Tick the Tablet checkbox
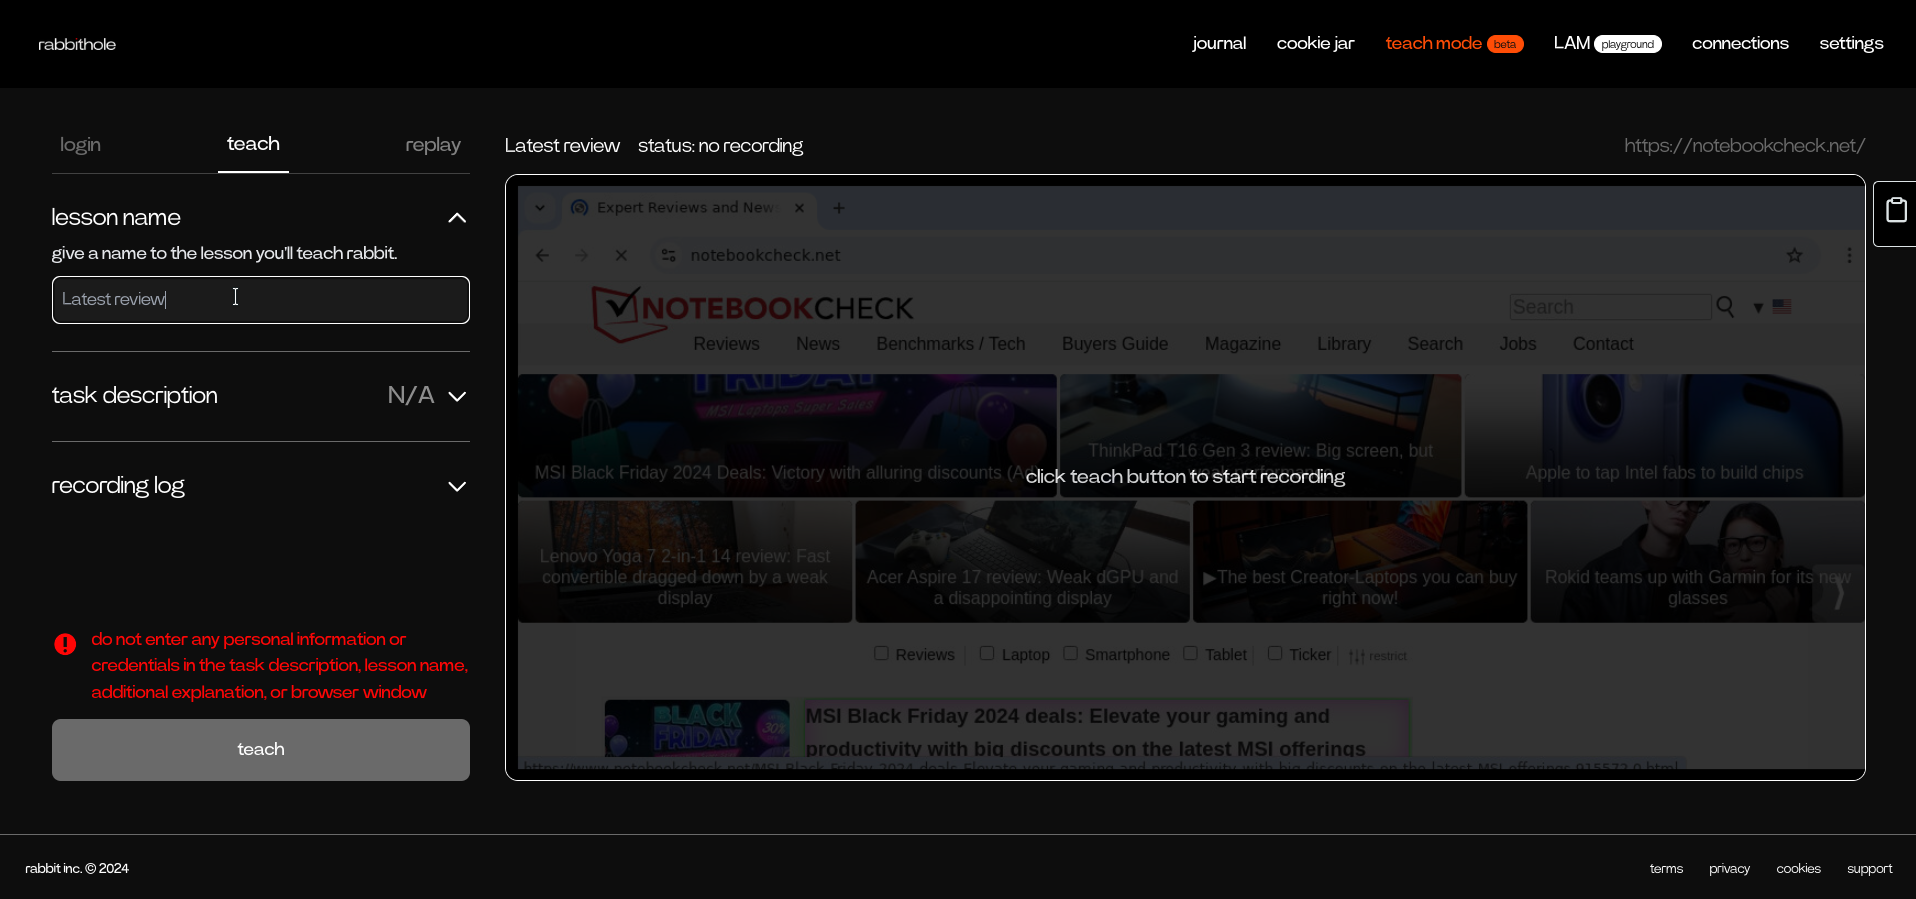 point(1190,653)
